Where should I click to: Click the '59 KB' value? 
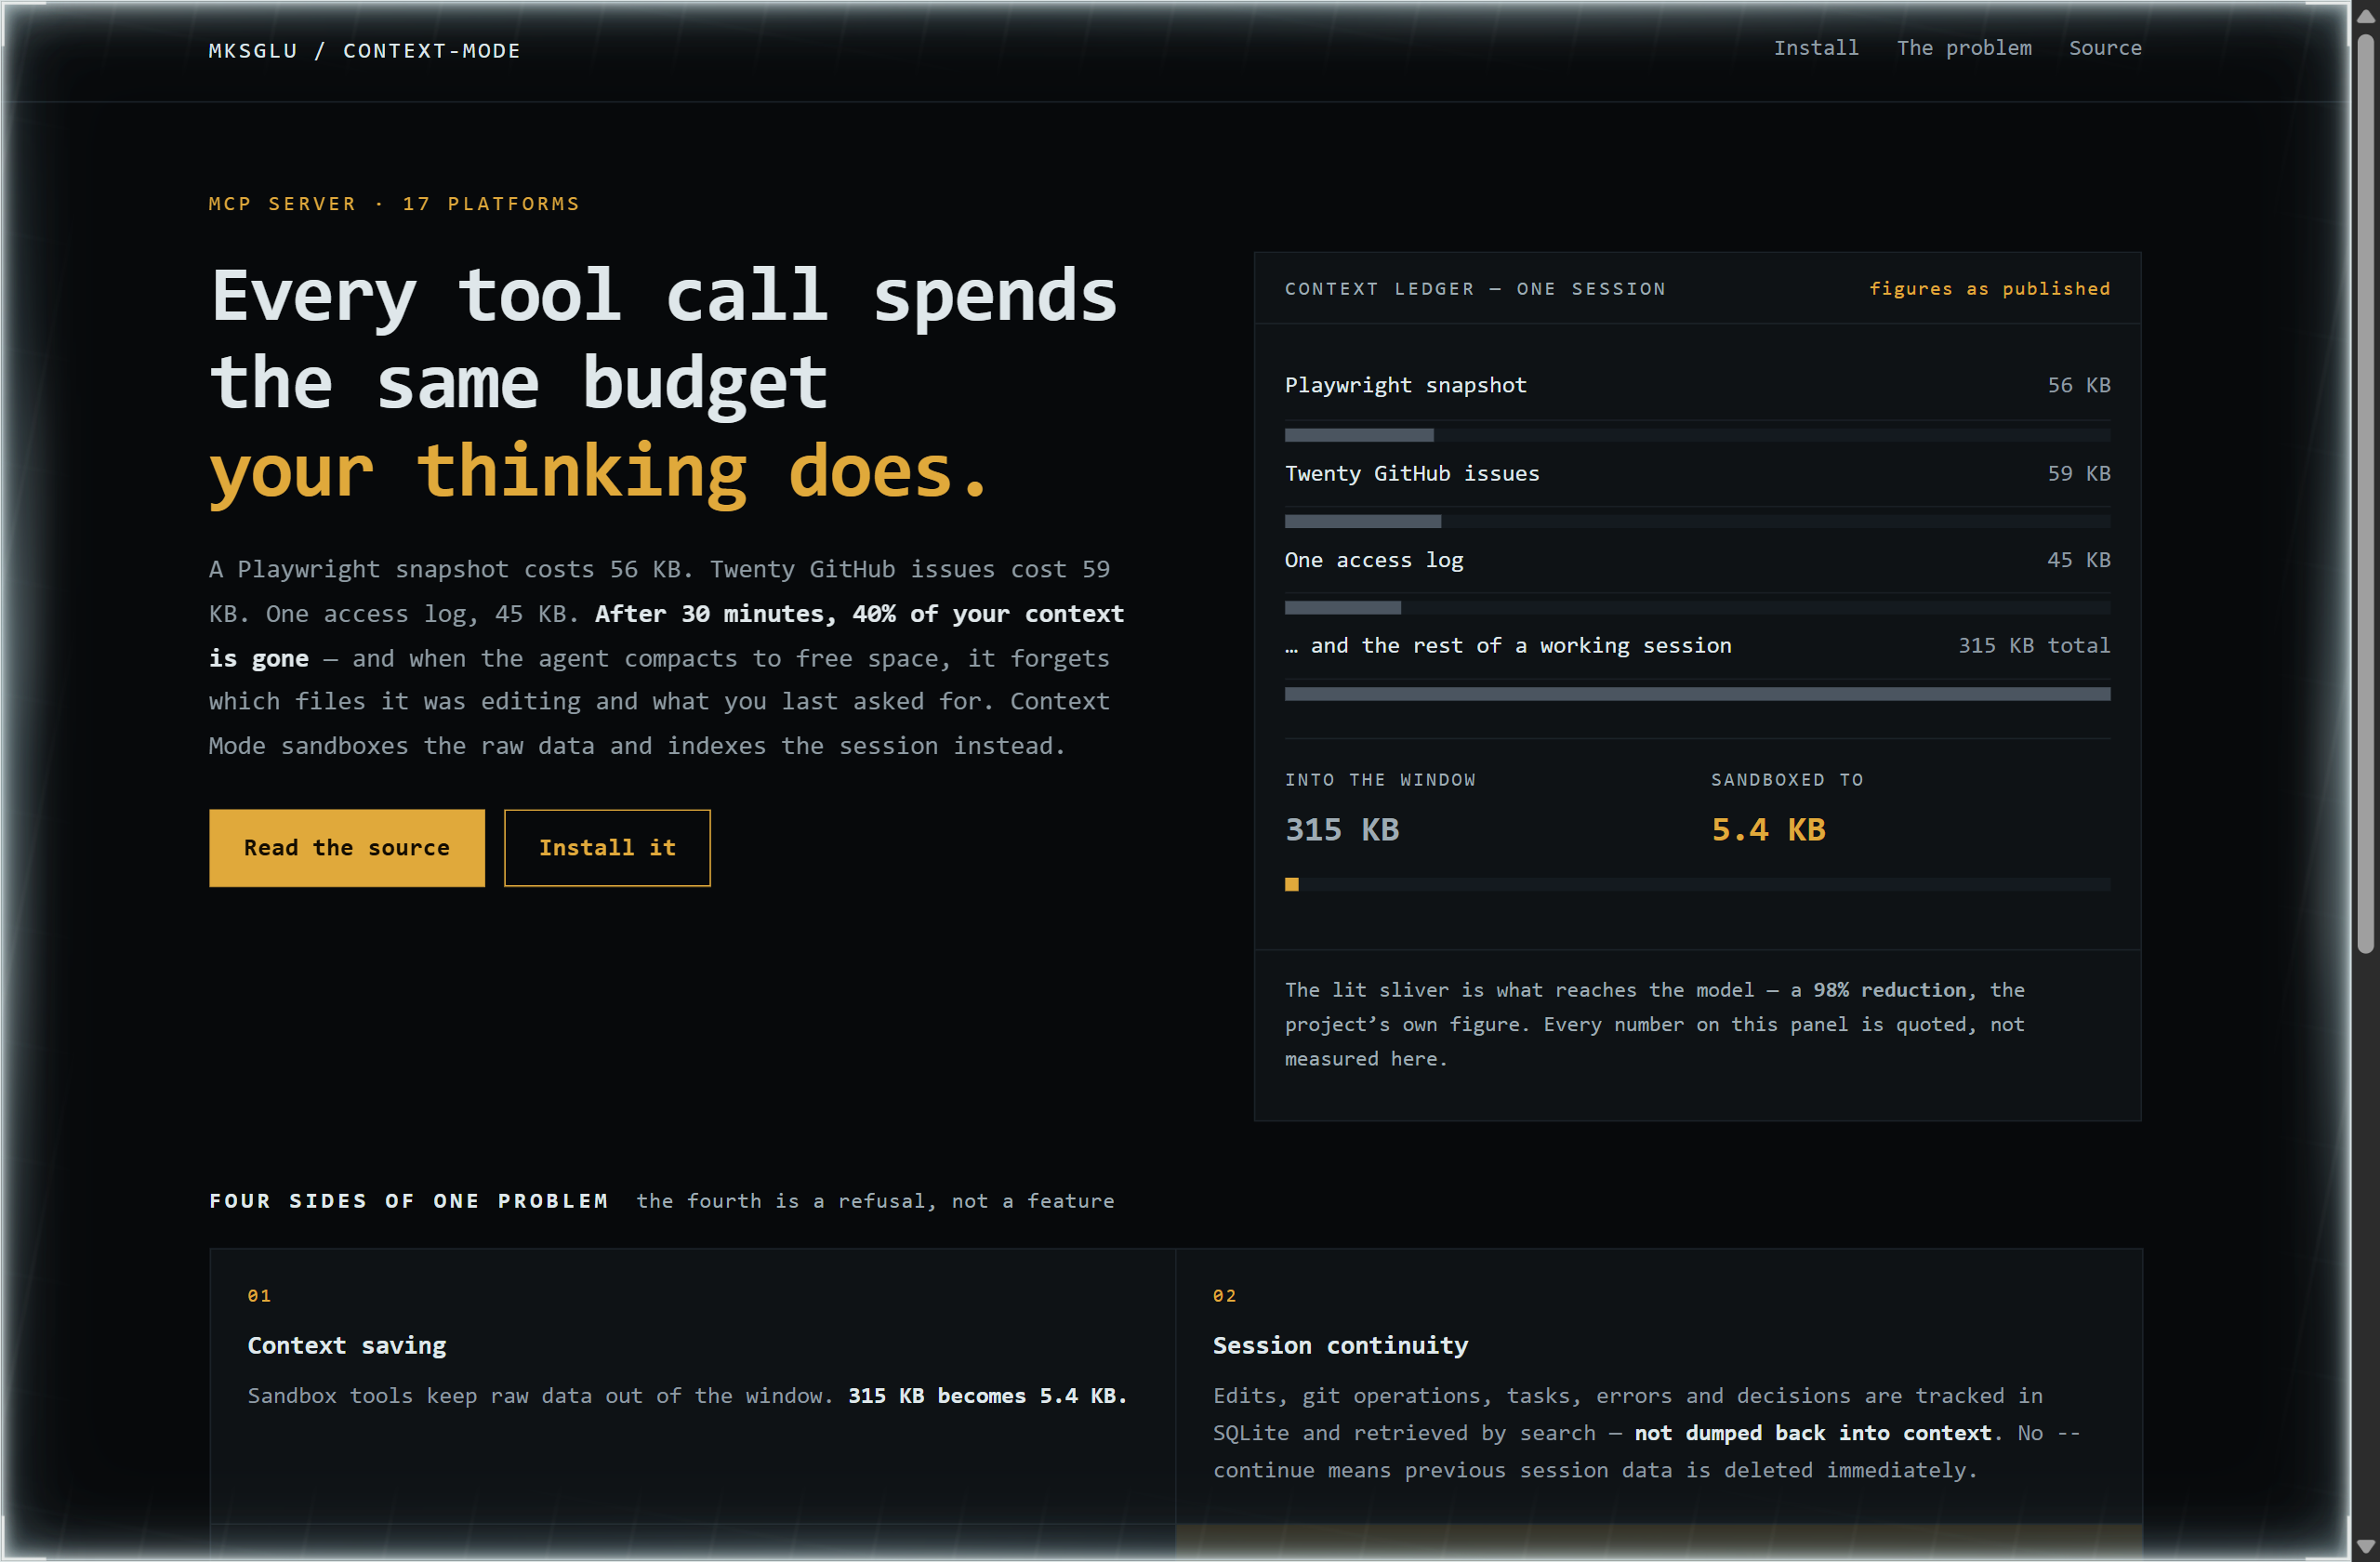tap(2078, 473)
